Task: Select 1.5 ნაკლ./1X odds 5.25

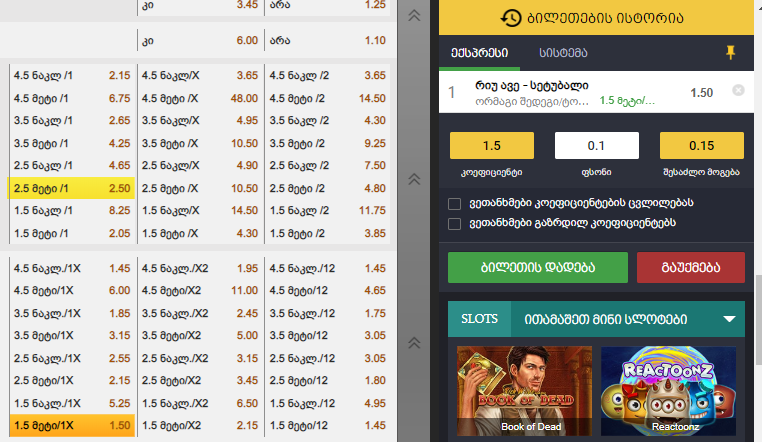Action: (x=71, y=404)
